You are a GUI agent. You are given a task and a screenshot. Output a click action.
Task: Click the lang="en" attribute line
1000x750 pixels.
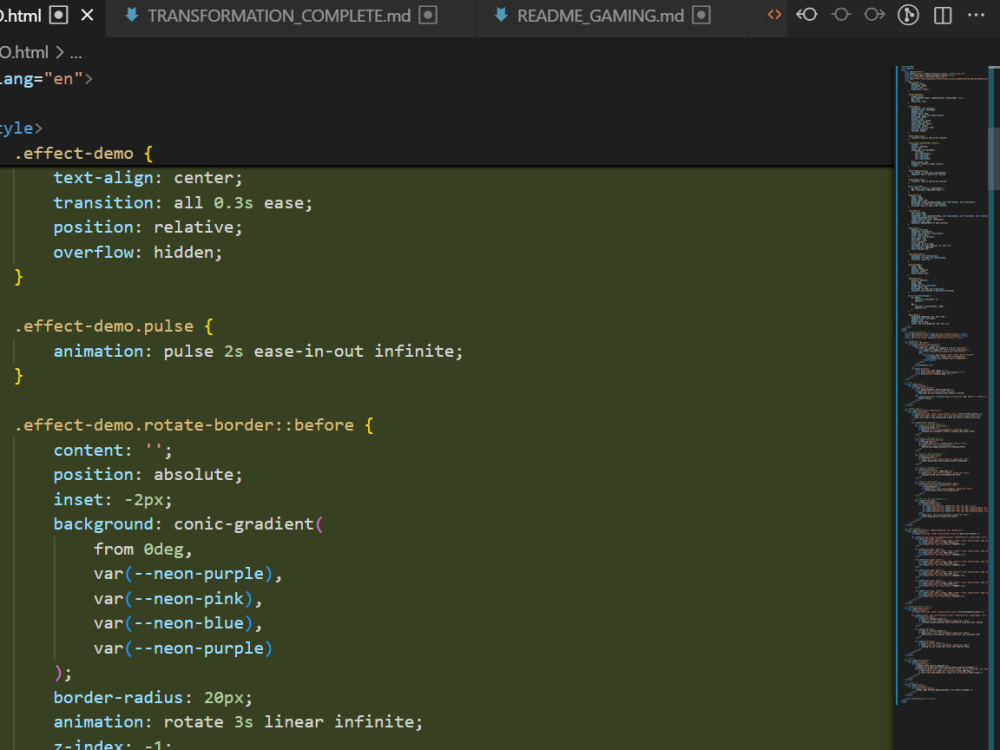[46, 79]
